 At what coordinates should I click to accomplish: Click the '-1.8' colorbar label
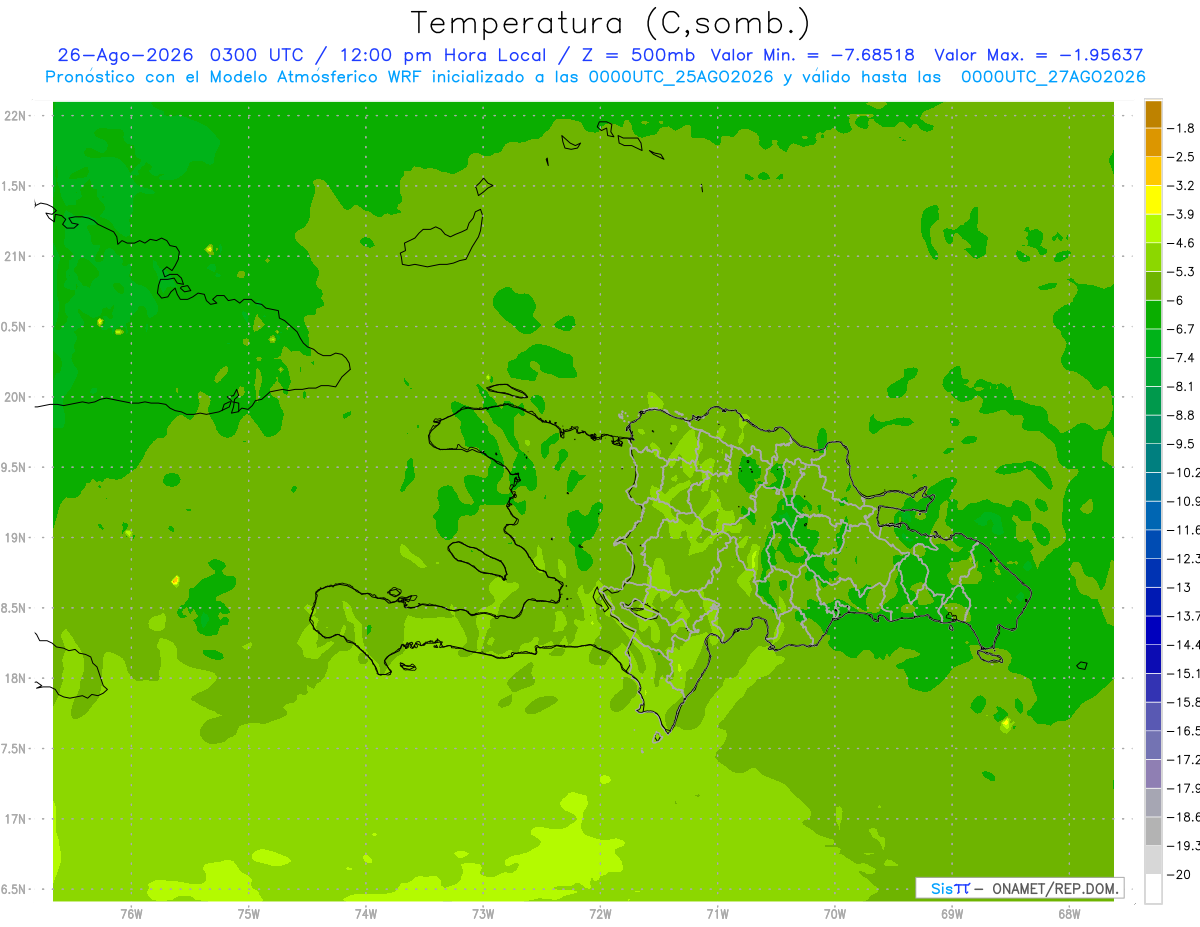(1182, 128)
